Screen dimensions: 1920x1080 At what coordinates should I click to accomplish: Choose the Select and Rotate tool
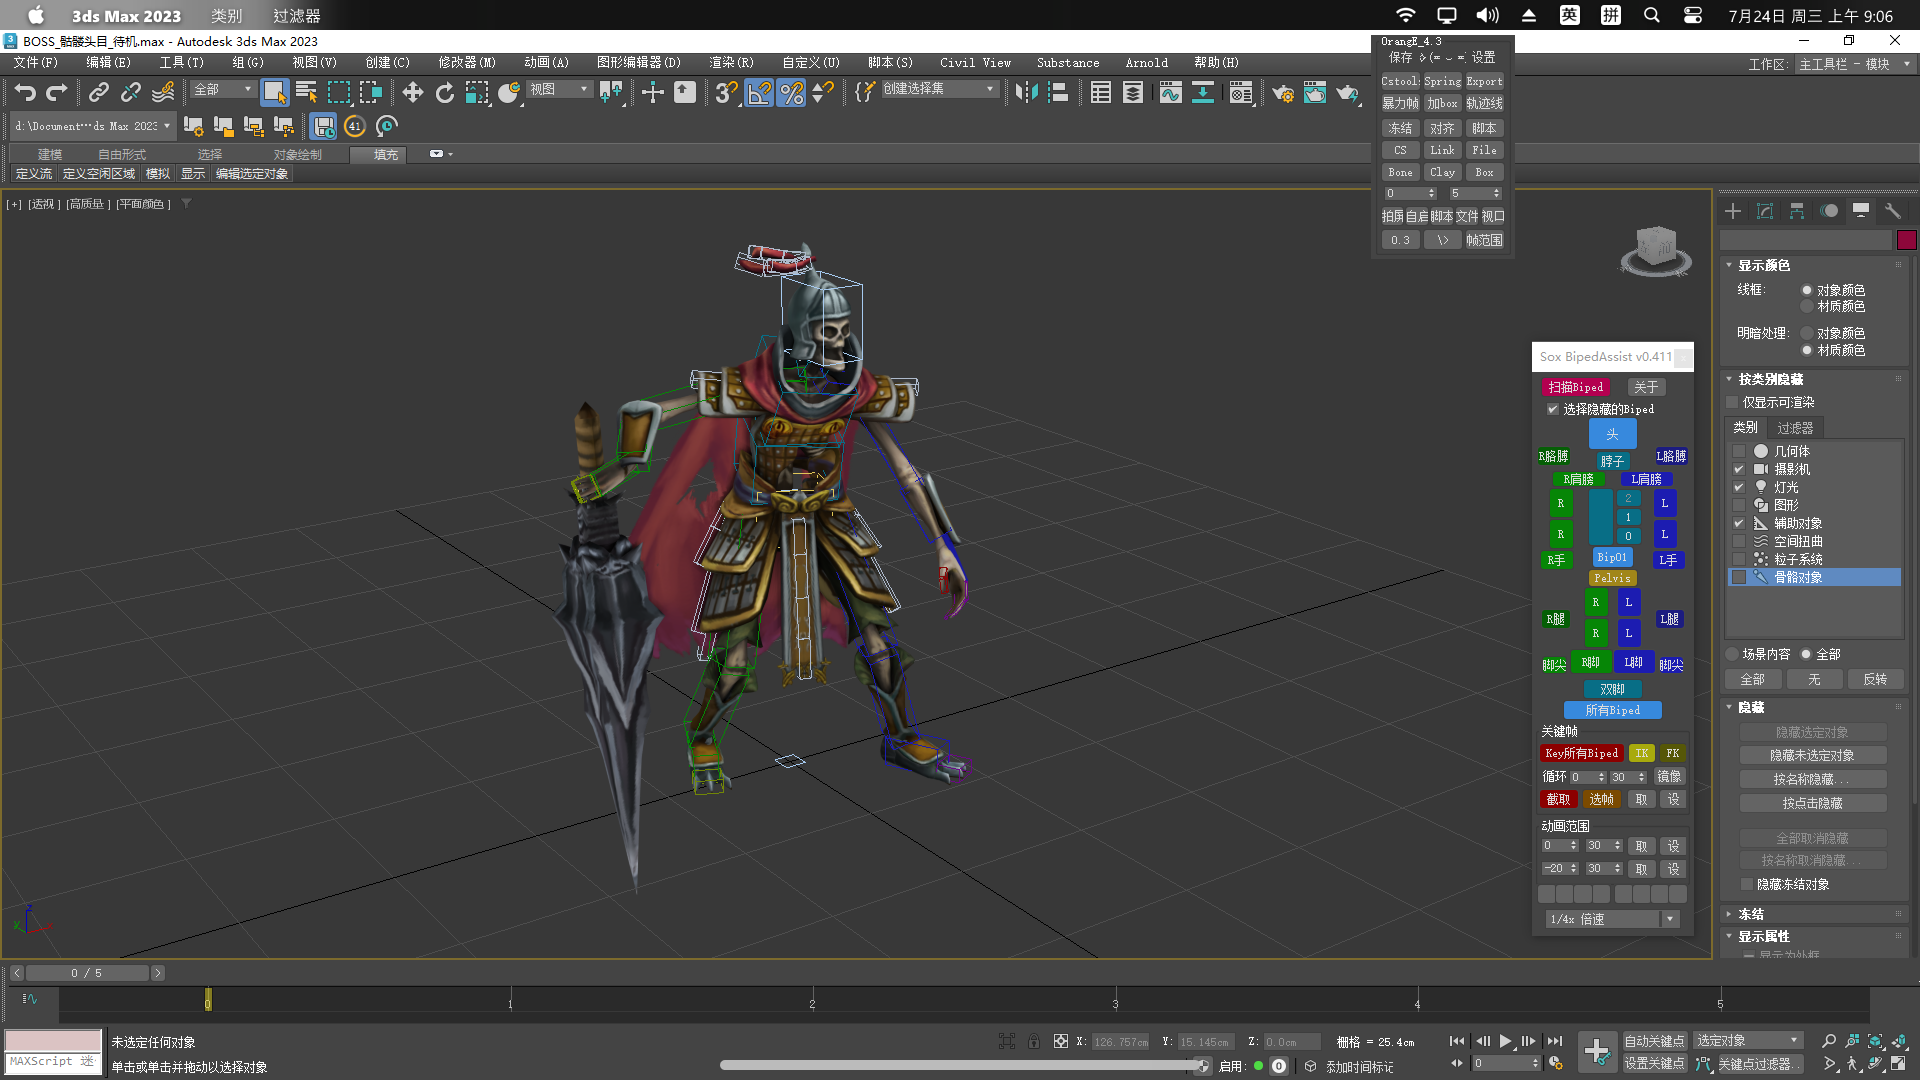(x=445, y=93)
